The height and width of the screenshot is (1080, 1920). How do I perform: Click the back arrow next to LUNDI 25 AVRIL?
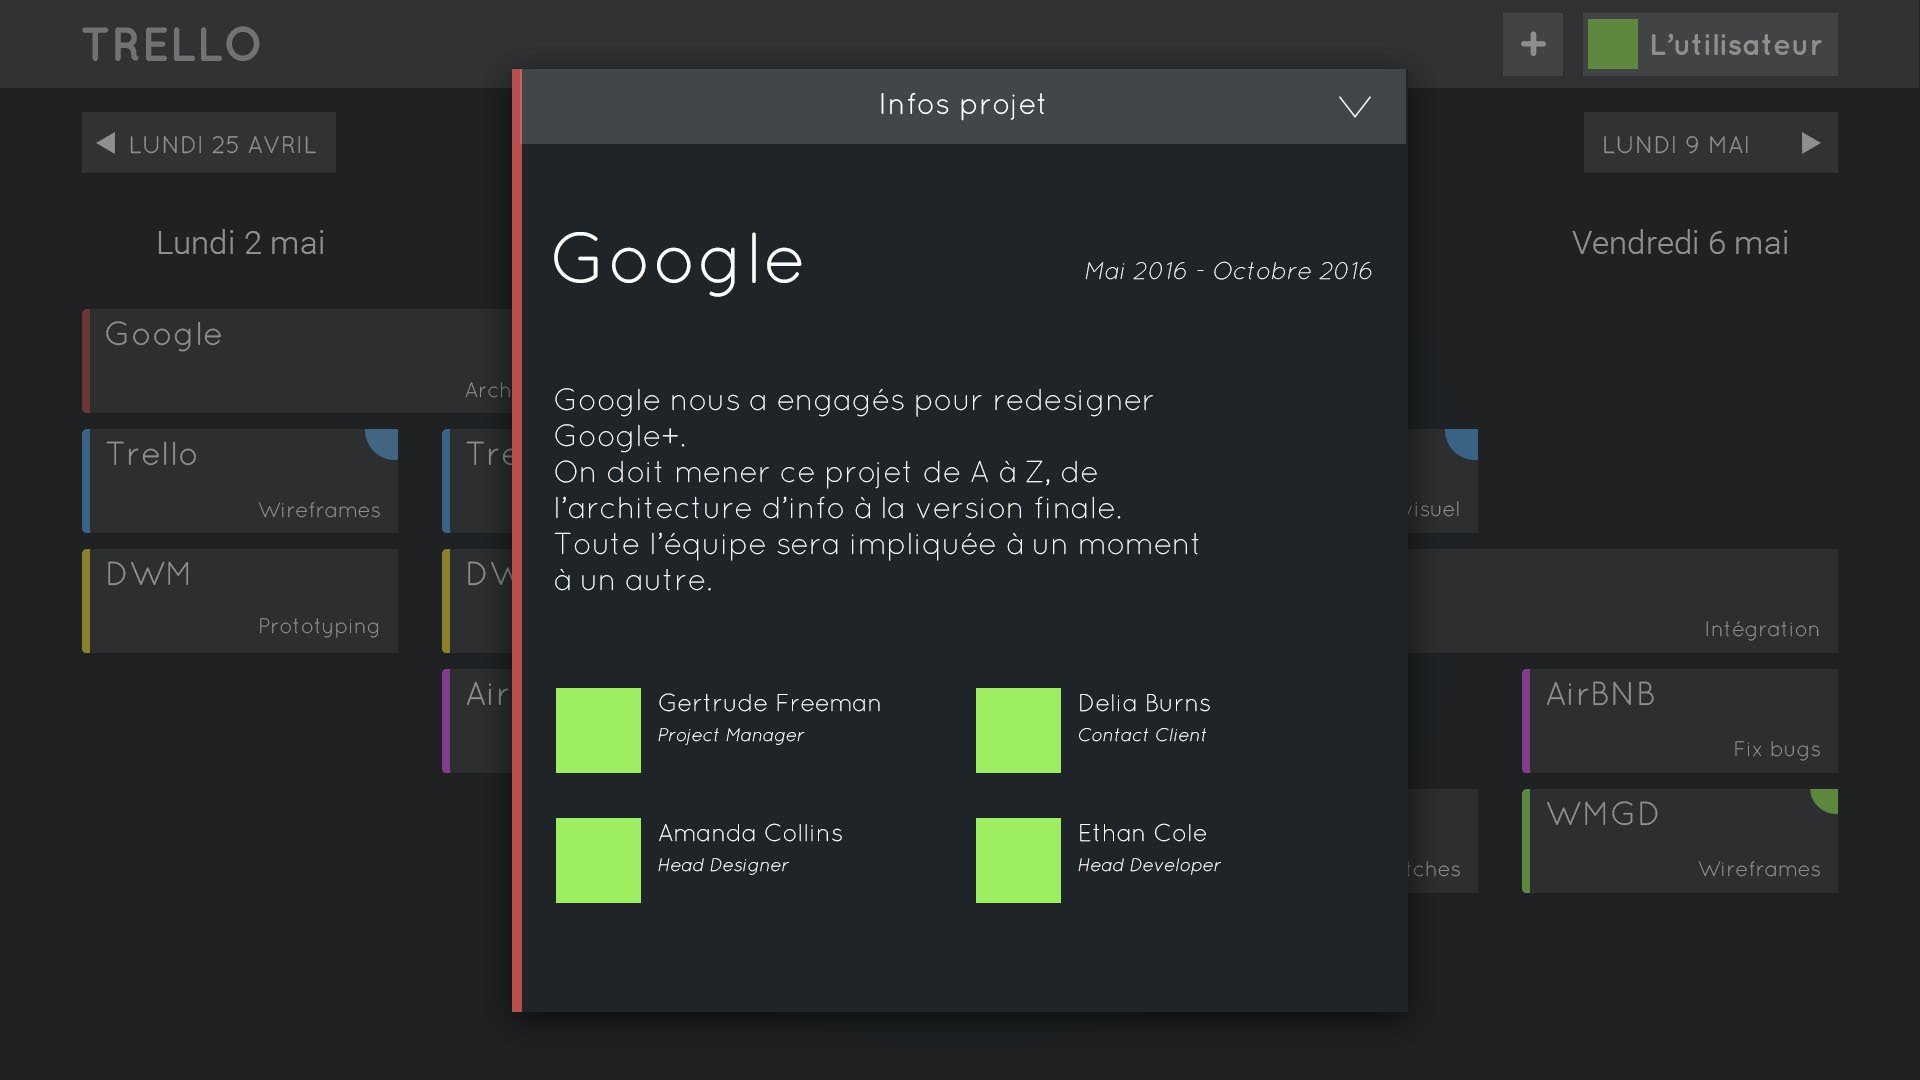tap(105, 142)
